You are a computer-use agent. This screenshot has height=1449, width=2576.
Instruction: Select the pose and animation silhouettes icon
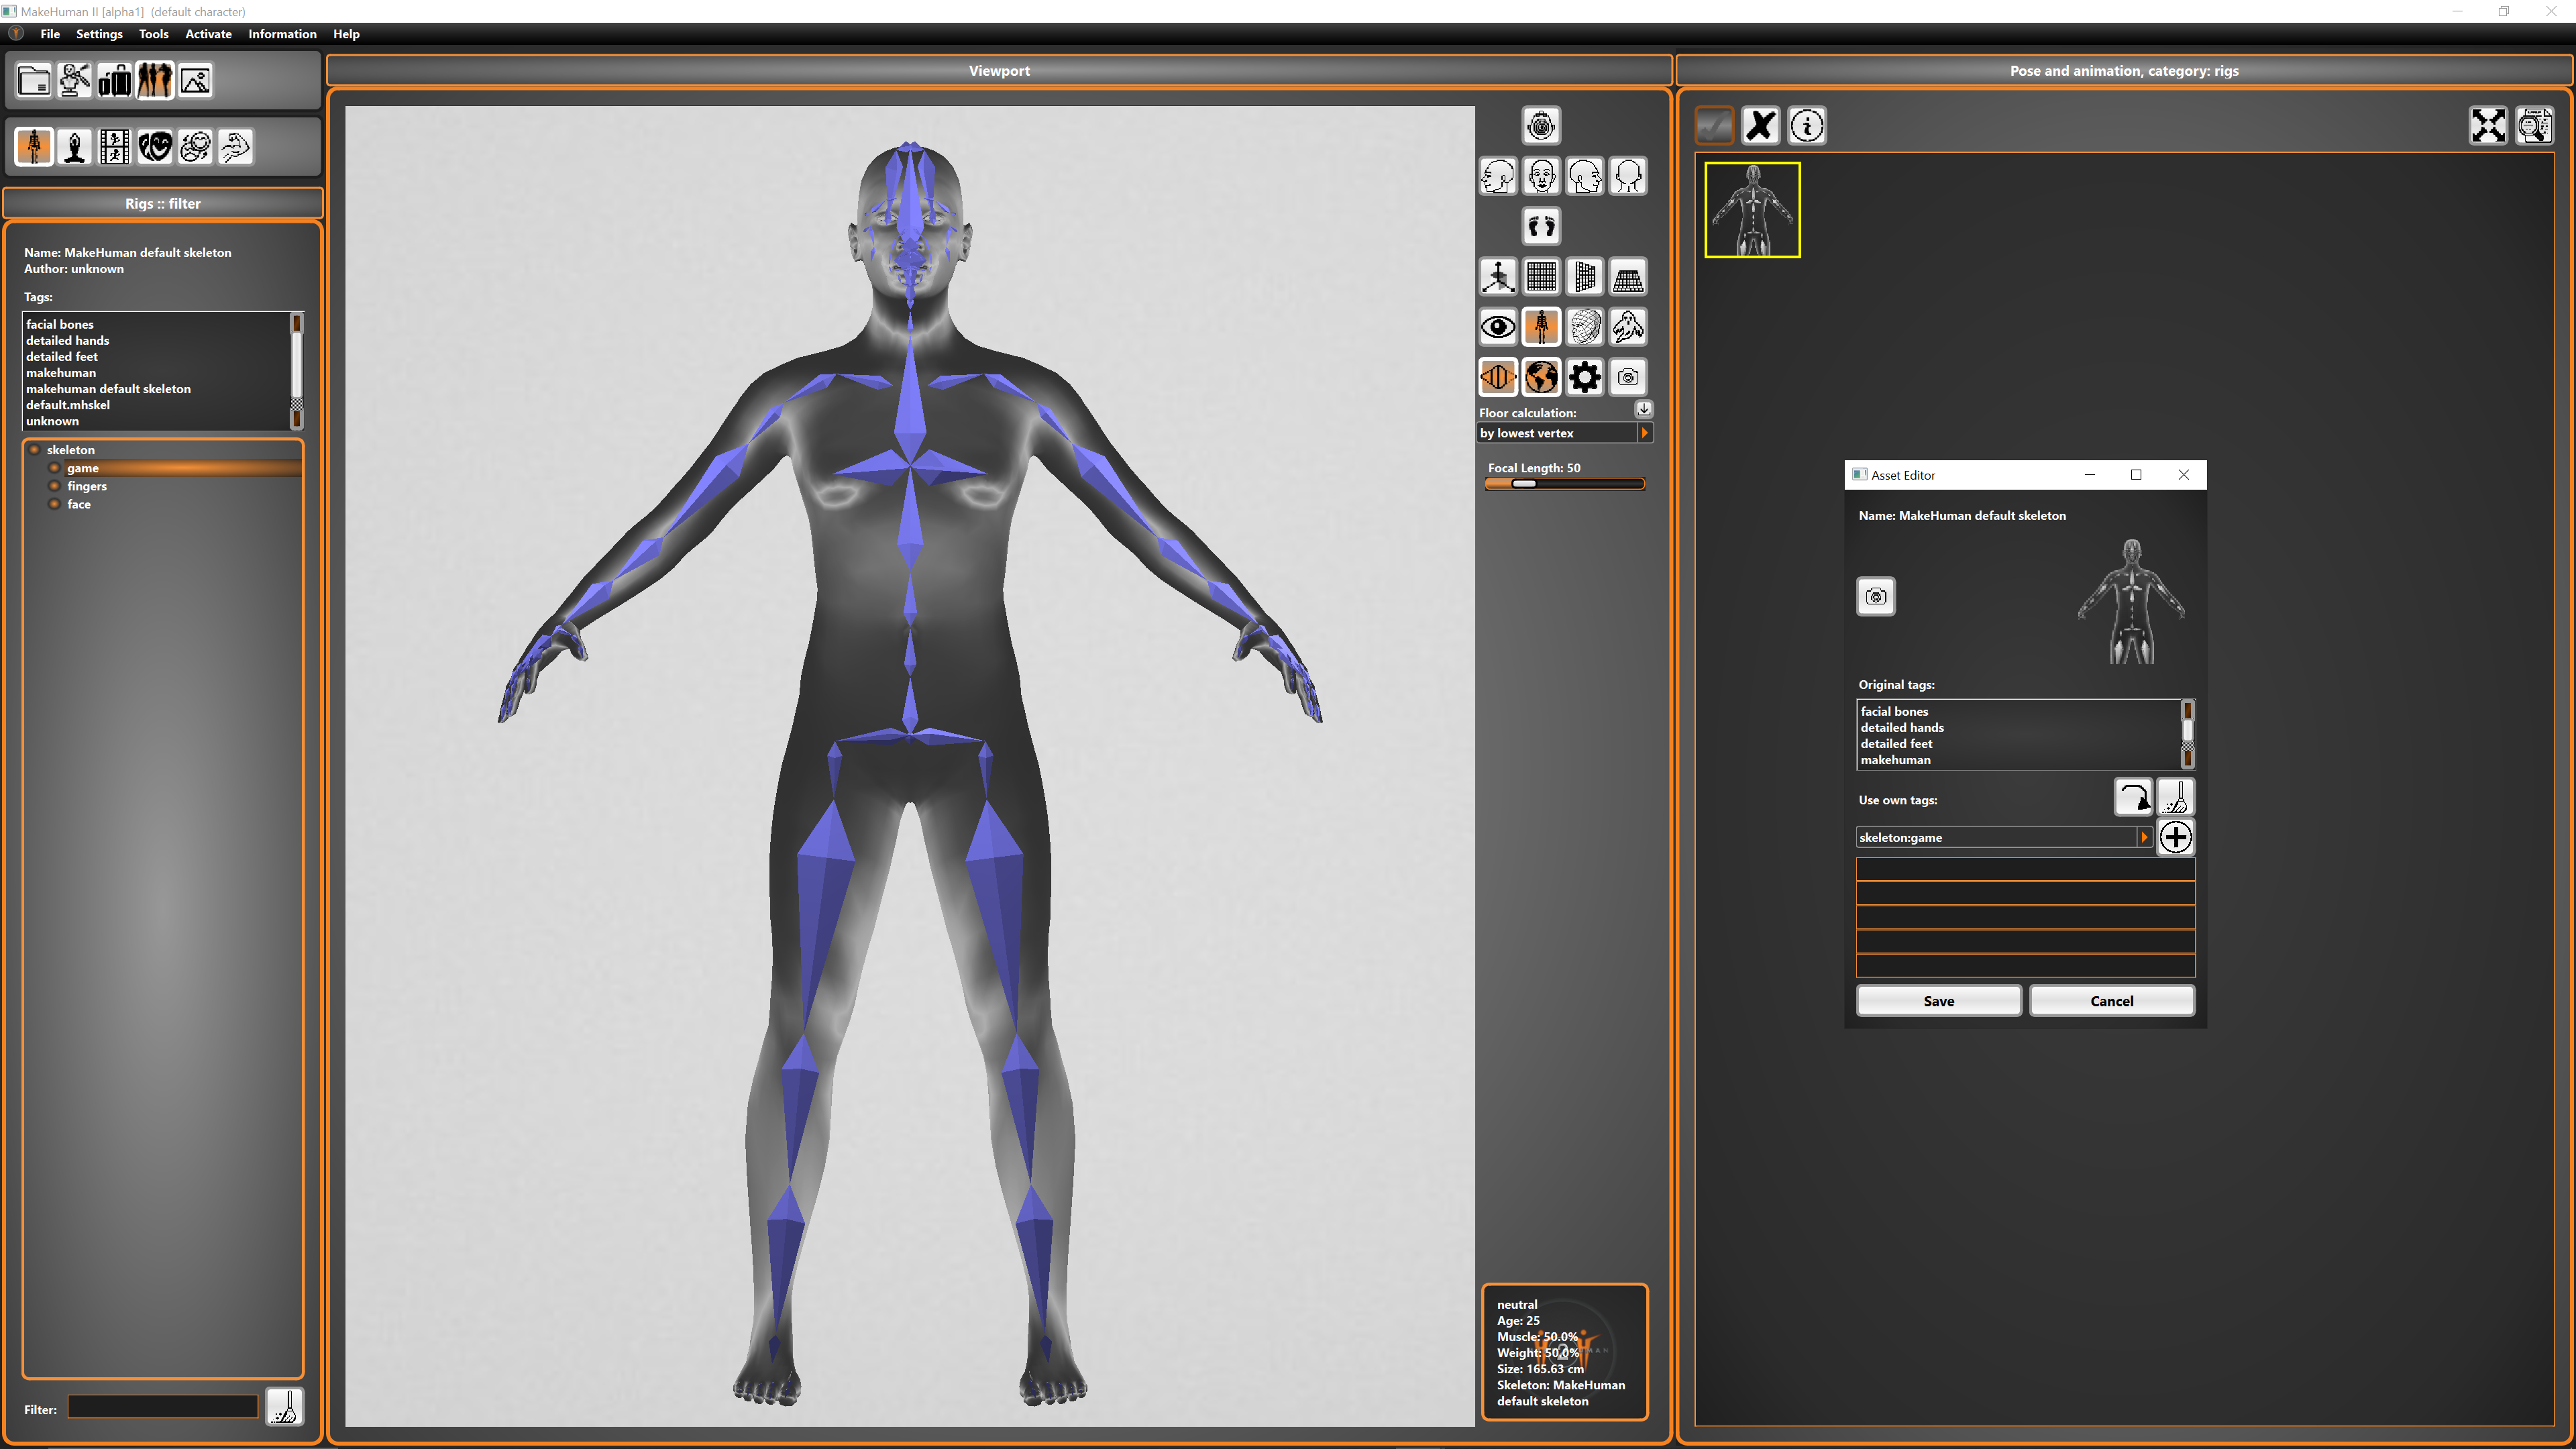coord(155,81)
